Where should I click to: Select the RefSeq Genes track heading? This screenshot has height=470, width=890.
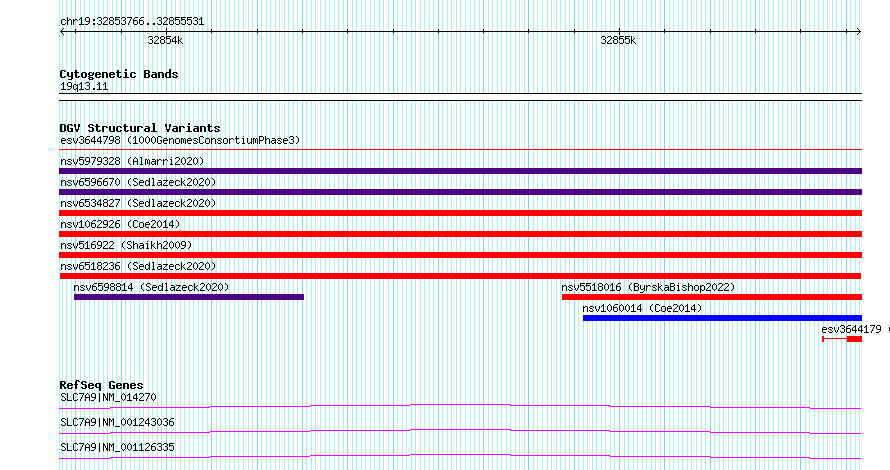(101, 385)
